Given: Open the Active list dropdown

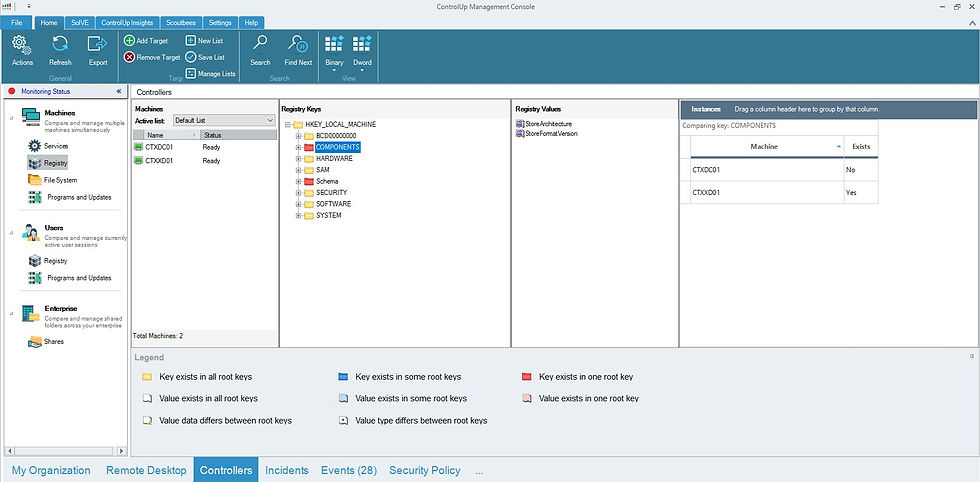Looking at the screenshot, I should tap(271, 120).
